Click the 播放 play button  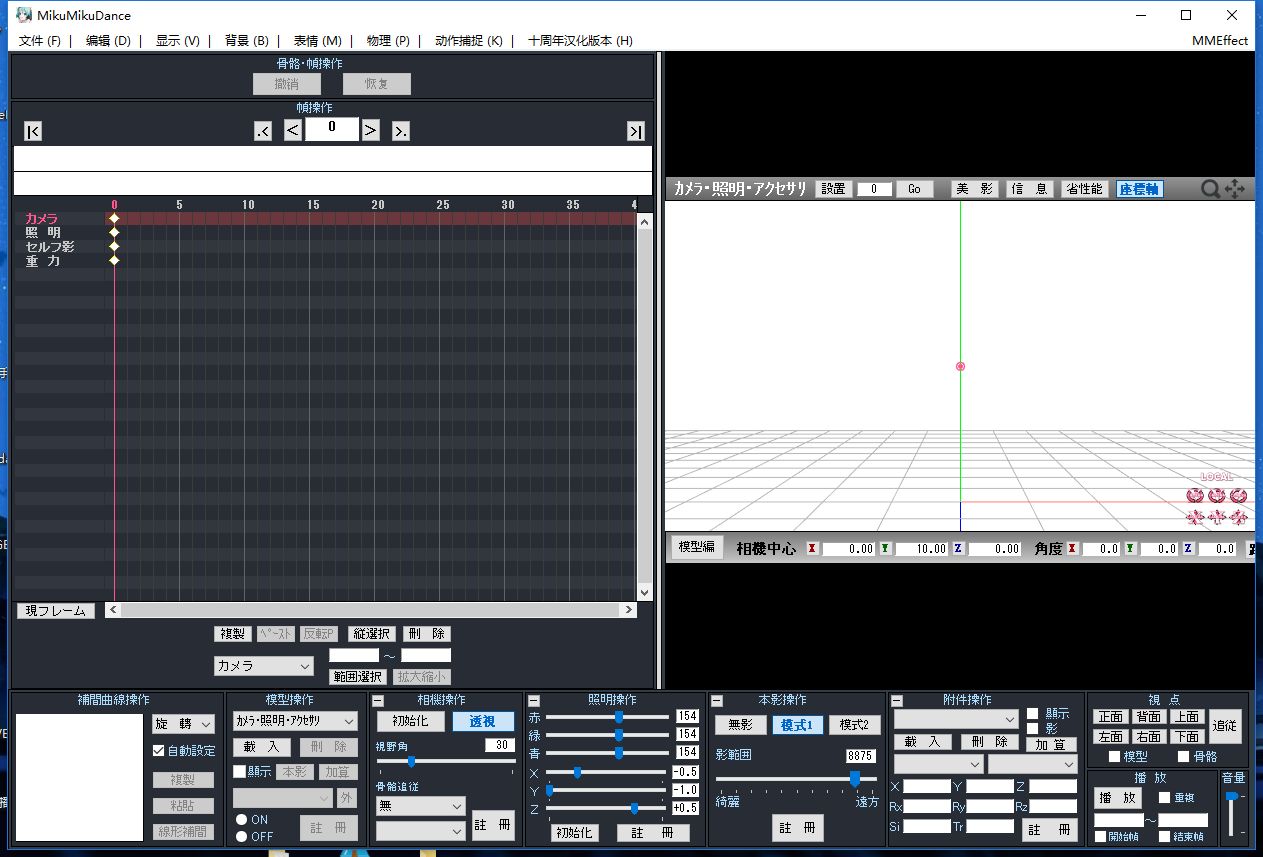(x=1118, y=798)
